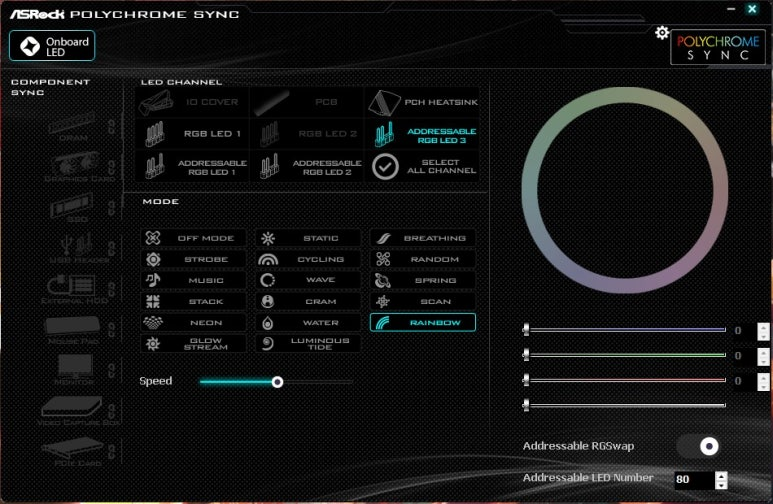Choose Glow Stream lighting mode
This screenshot has width=773, height=504.
point(193,344)
